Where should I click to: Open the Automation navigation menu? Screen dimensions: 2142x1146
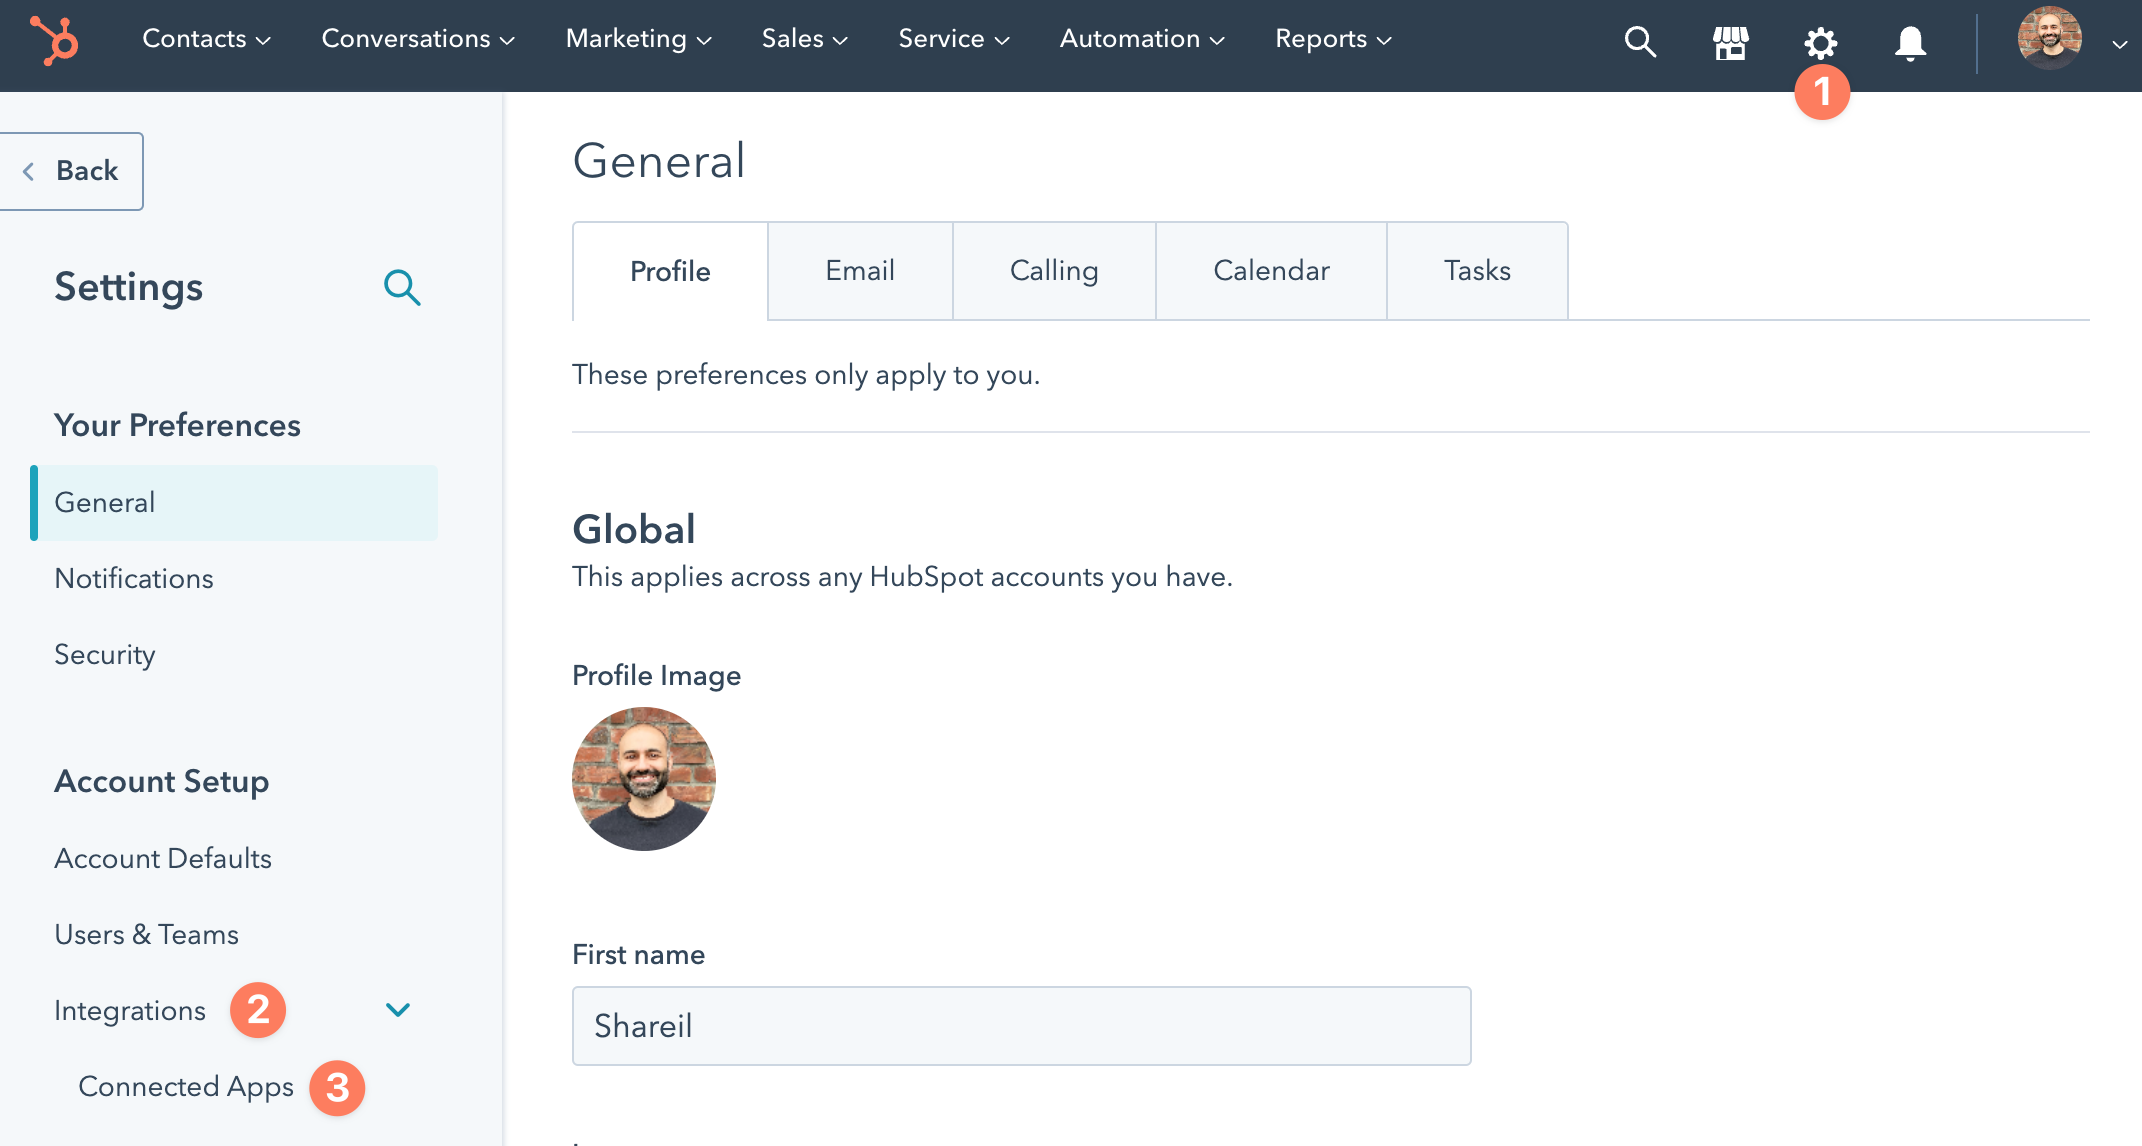pos(1142,39)
